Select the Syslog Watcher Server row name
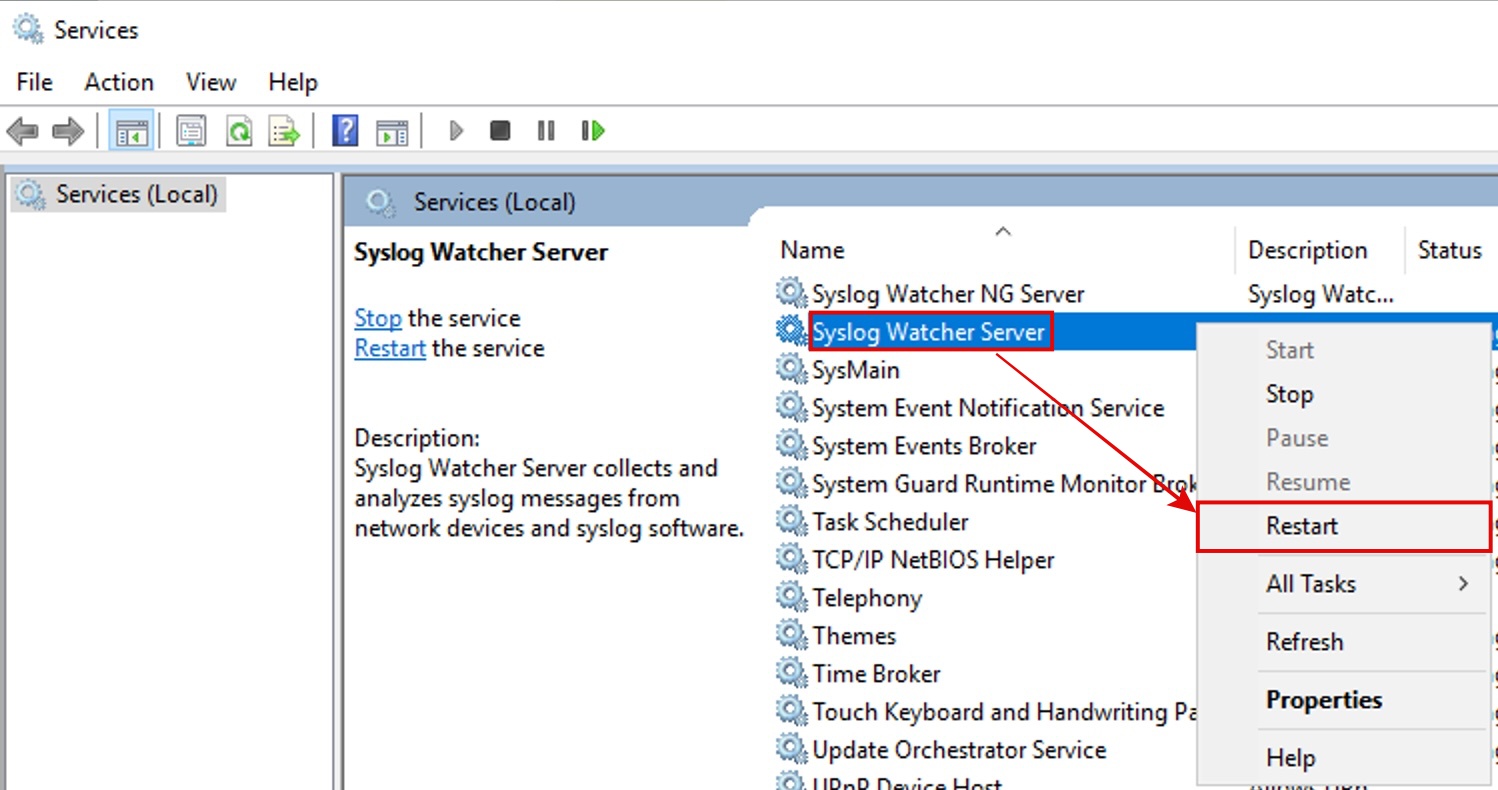The width and height of the screenshot is (1498, 790). click(929, 331)
